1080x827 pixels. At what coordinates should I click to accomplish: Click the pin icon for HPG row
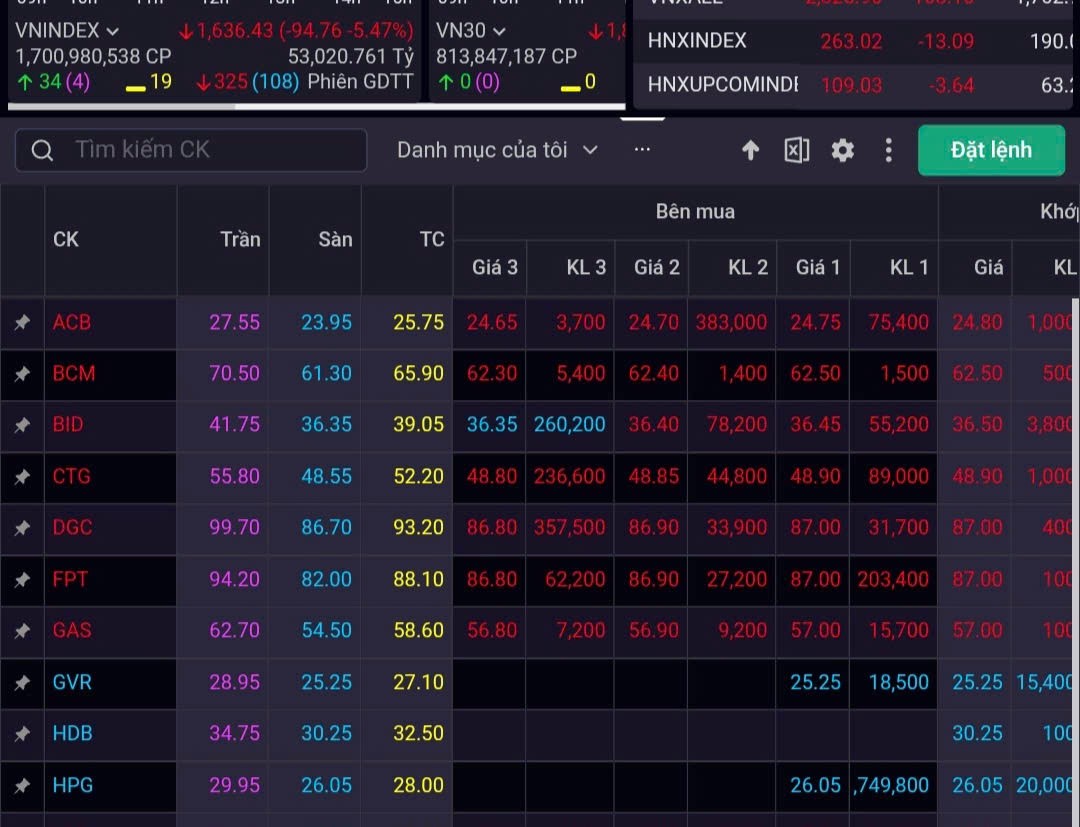[x=22, y=785]
